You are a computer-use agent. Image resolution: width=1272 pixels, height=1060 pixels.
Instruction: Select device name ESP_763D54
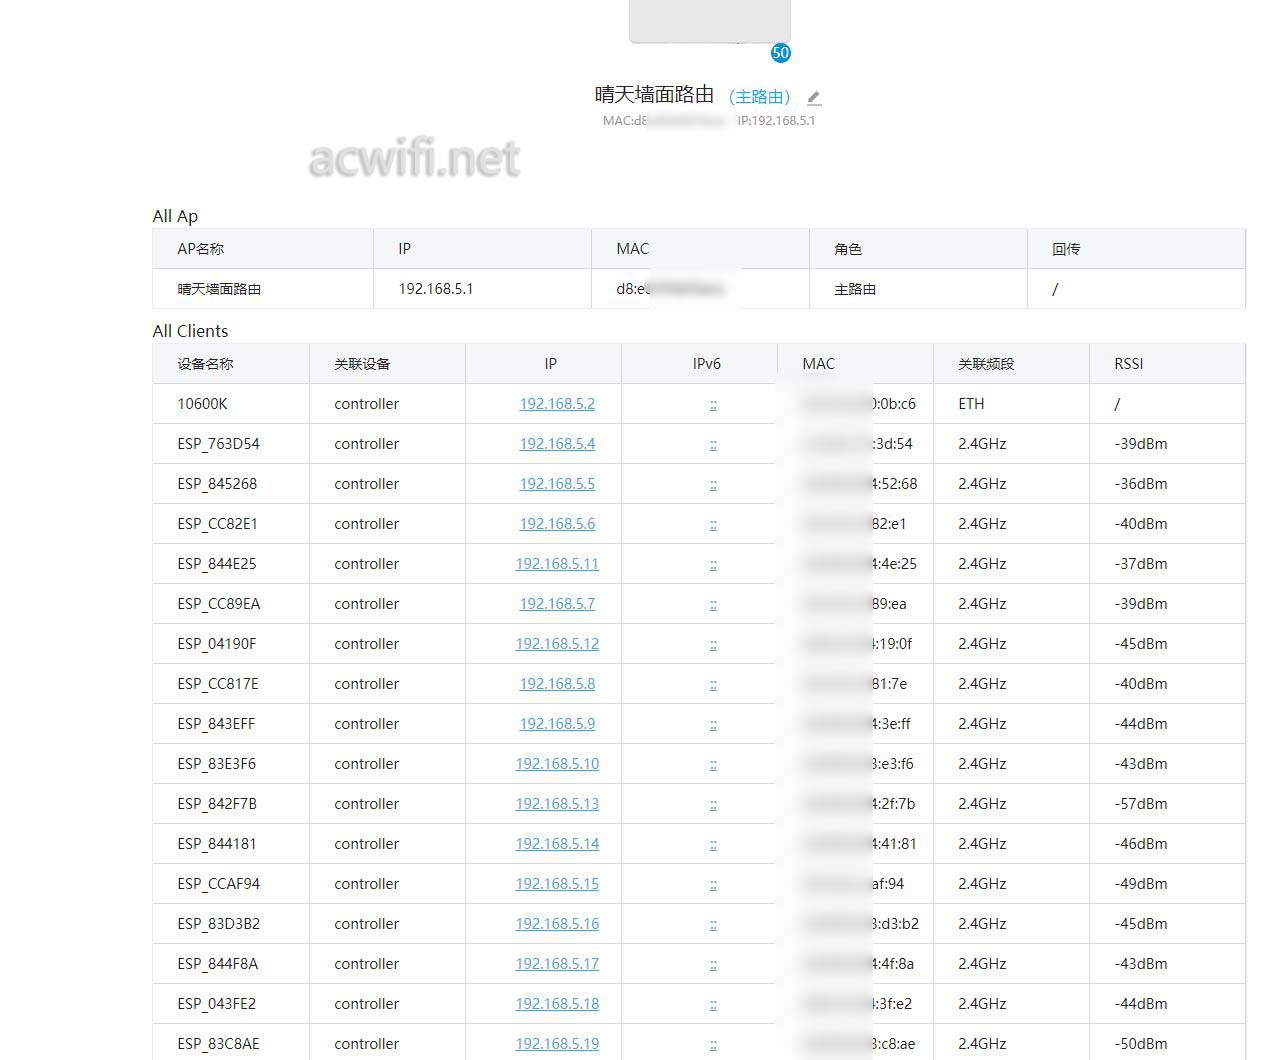pos(218,444)
